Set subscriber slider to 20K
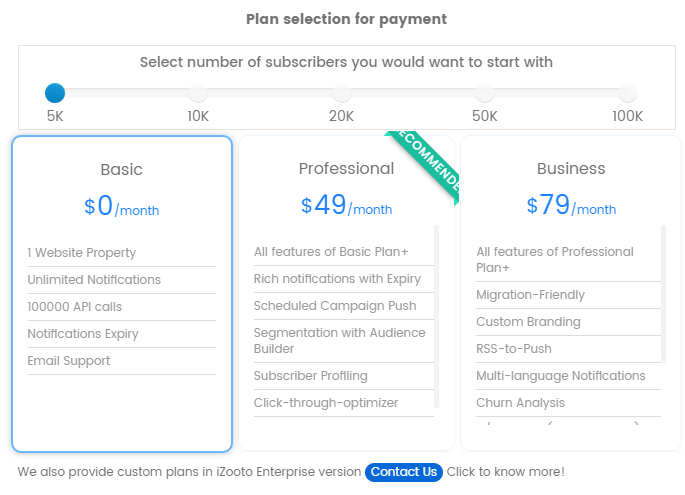Screen dimensions: 685x495 [x=342, y=93]
